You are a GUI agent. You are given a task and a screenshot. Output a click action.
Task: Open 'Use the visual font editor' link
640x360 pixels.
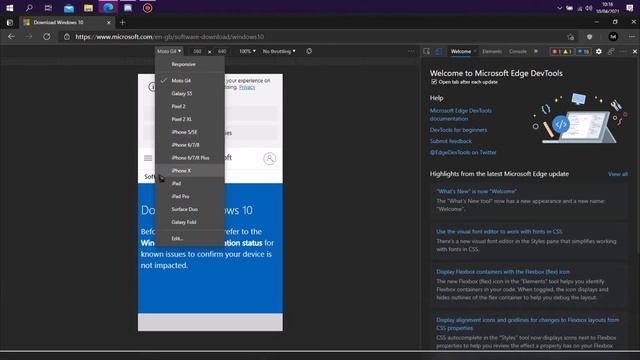pyautogui.click(x=499, y=231)
